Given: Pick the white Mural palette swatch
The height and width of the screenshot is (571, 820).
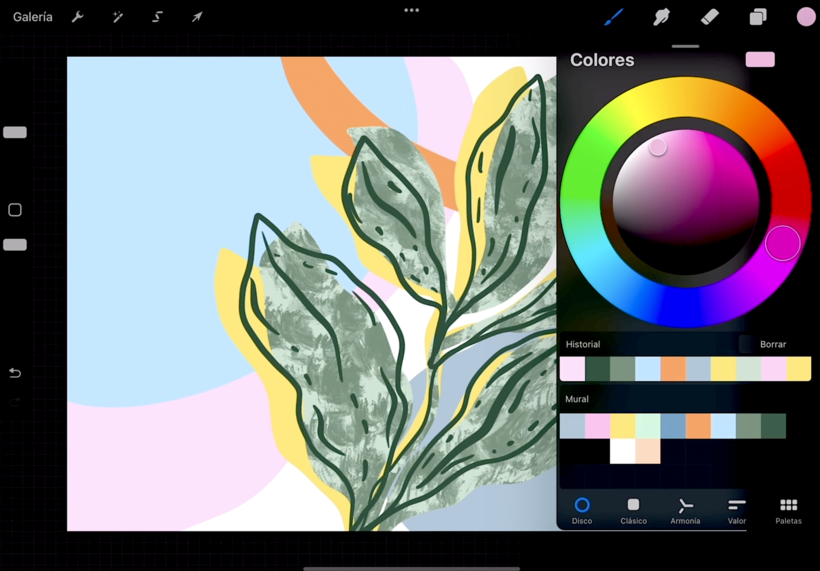Looking at the screenshot, I should click(622, 451).
